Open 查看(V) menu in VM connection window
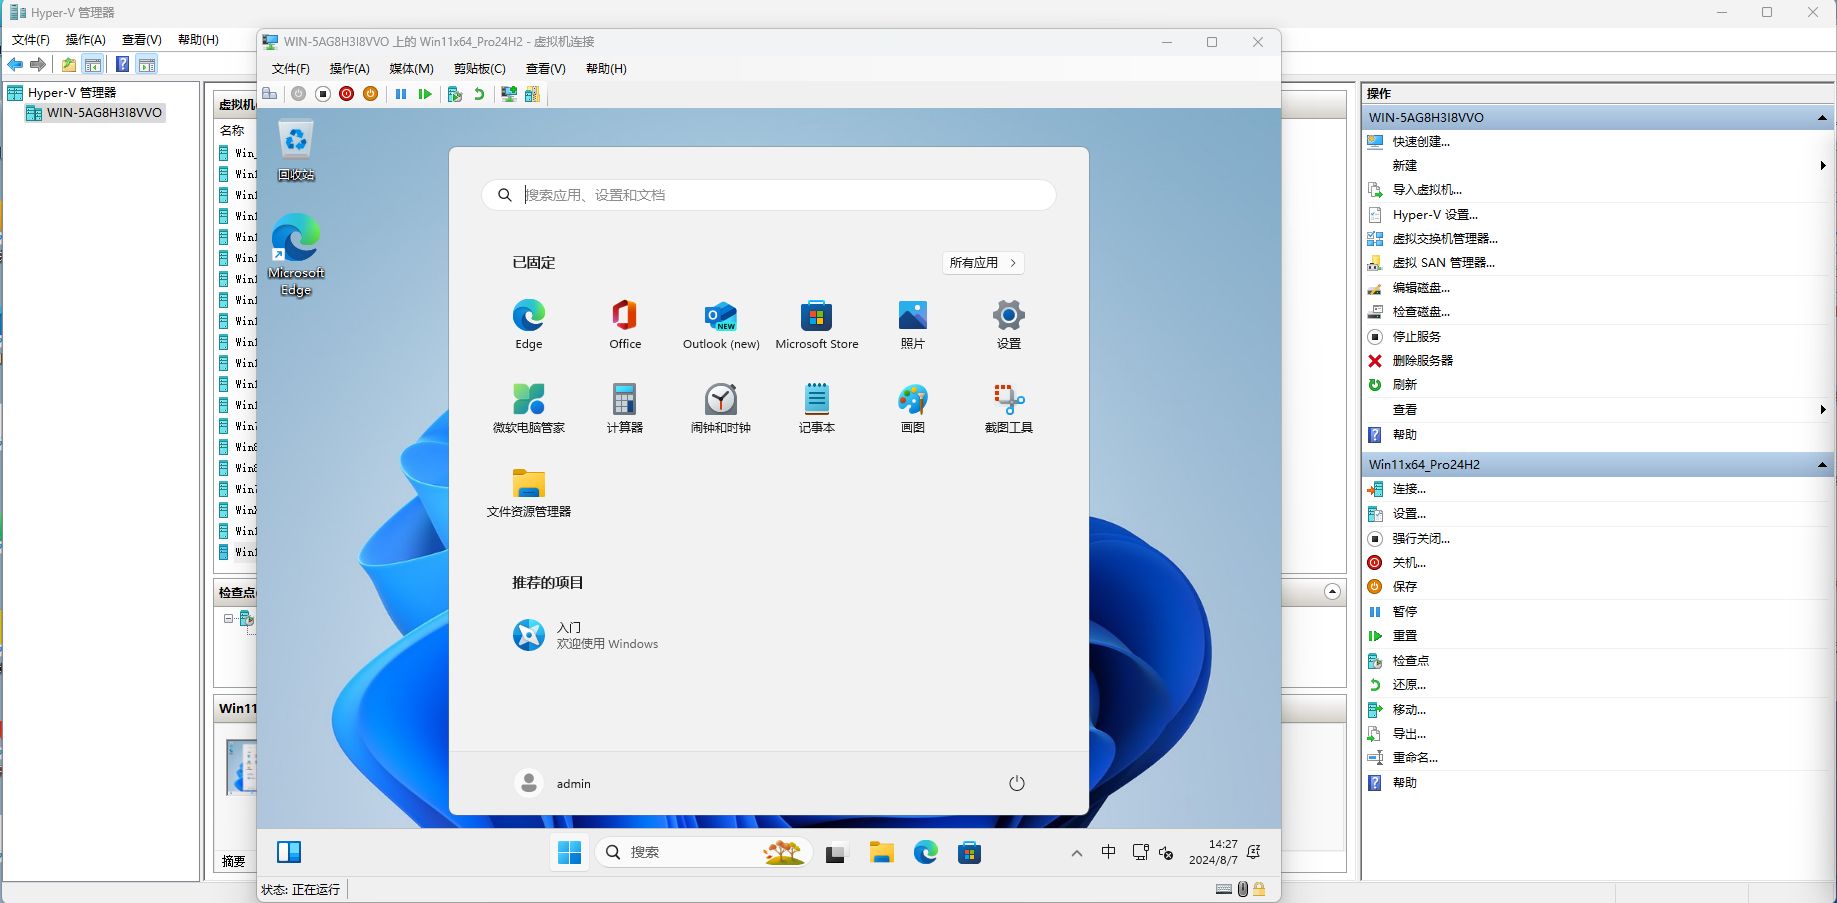The image size is (1837, 903). coord(546,69)
